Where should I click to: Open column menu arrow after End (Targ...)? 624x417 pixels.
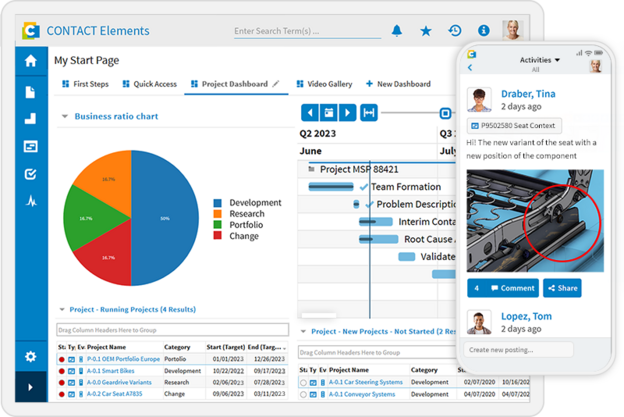[x=284, y=348]
